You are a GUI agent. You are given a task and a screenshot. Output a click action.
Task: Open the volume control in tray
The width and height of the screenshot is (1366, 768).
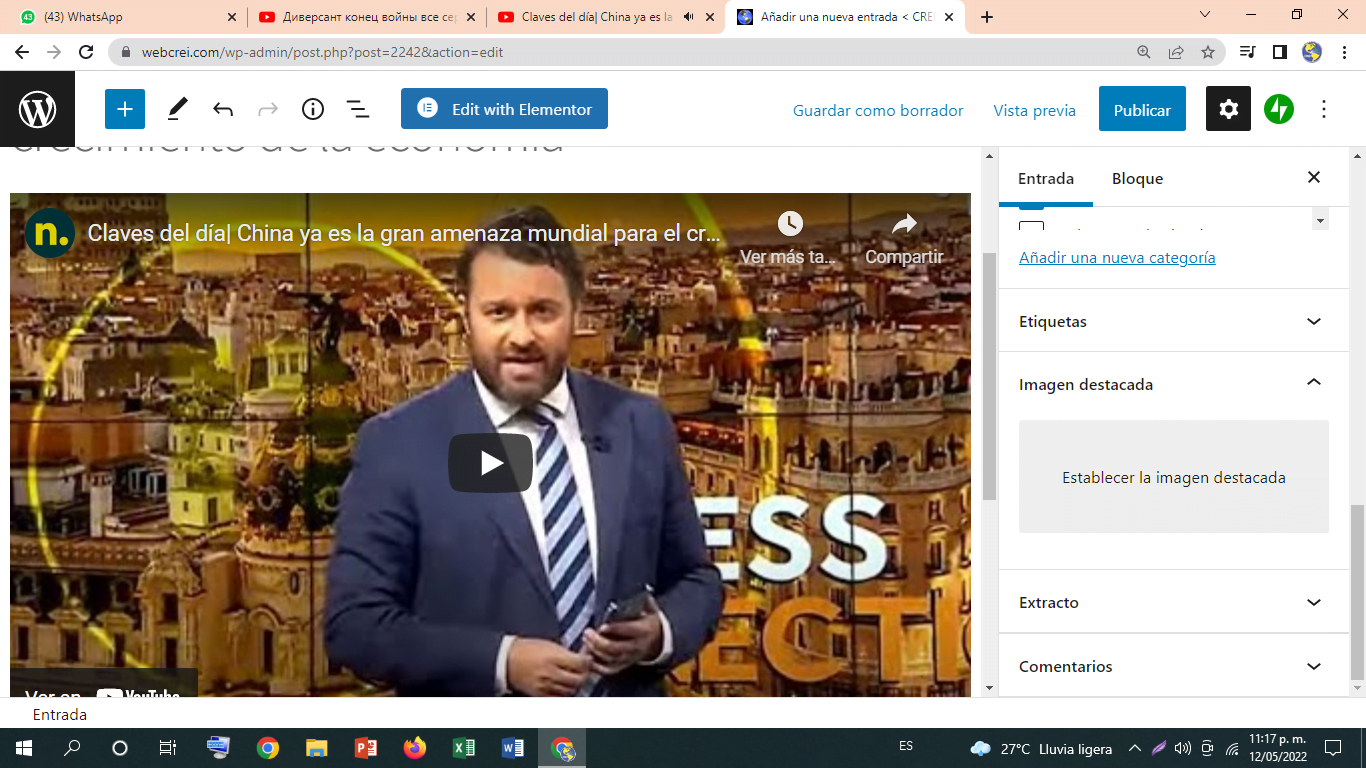click(x=1183, y=748)
